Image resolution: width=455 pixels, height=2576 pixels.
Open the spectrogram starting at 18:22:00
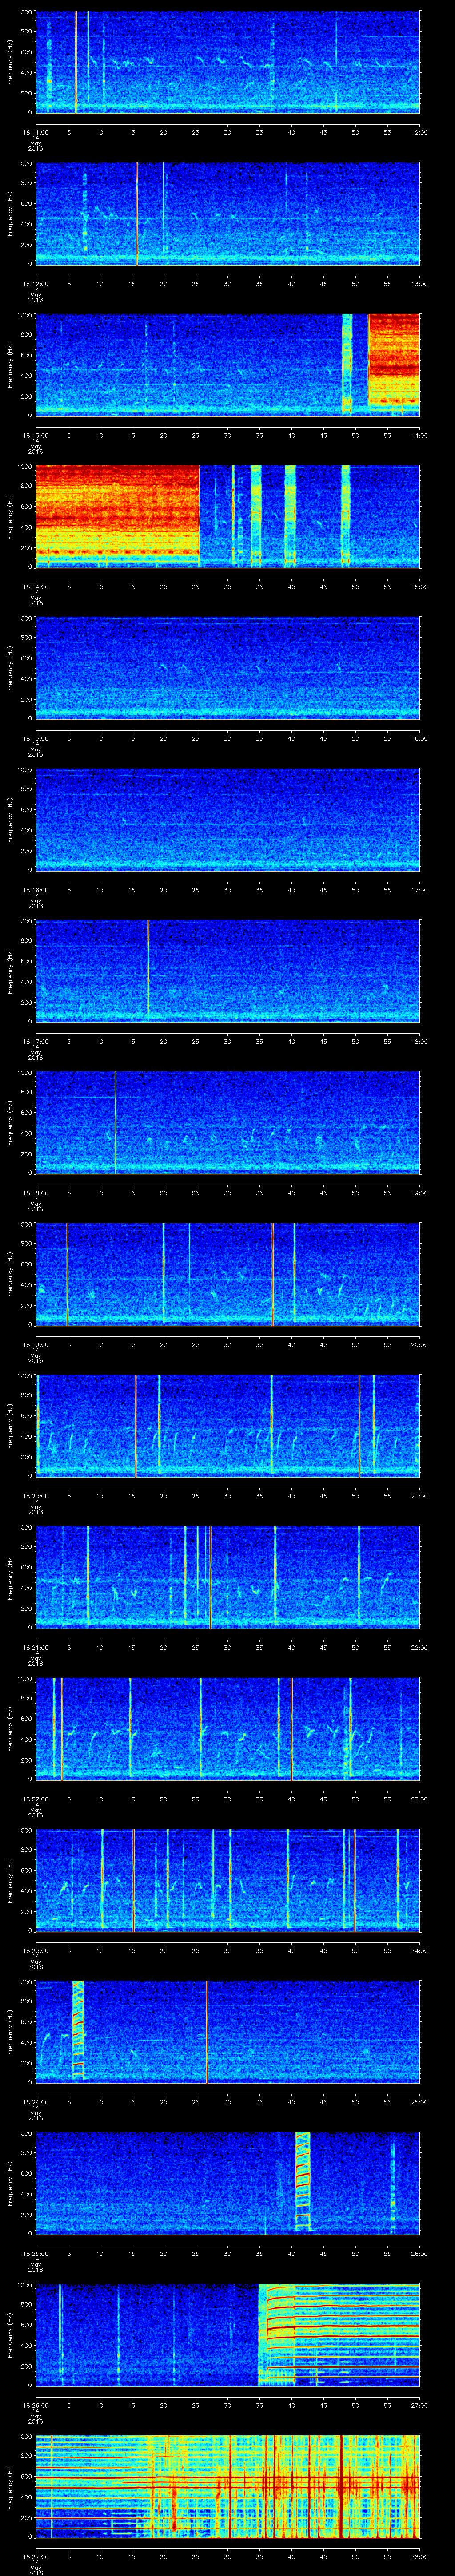tap(227, 1729)
